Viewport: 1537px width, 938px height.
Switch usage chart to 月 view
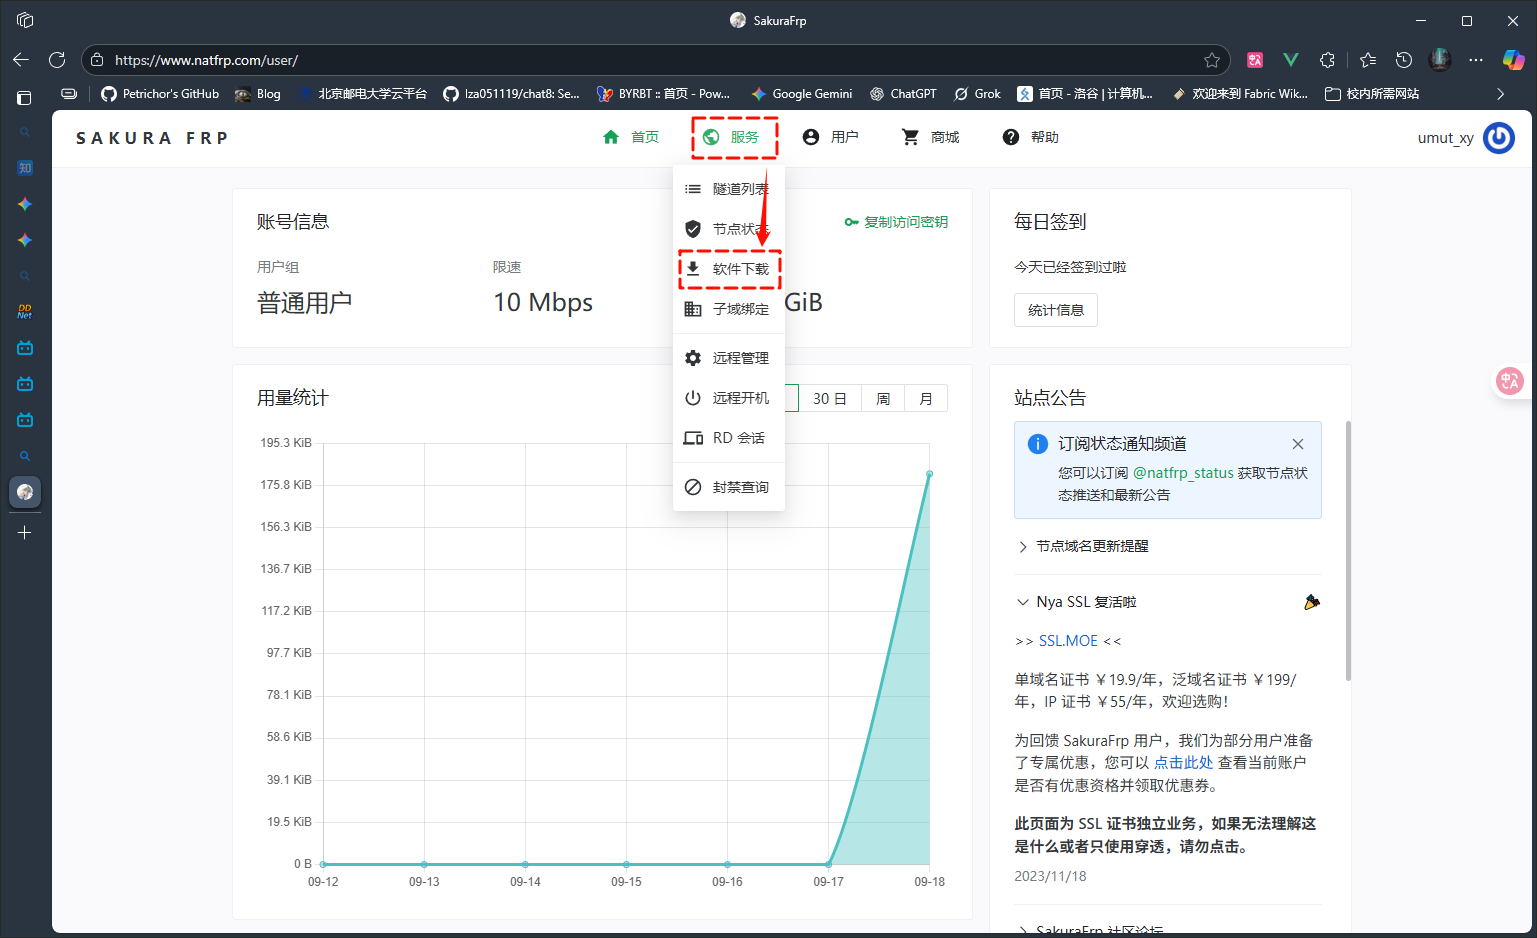[x=926, y=398]
